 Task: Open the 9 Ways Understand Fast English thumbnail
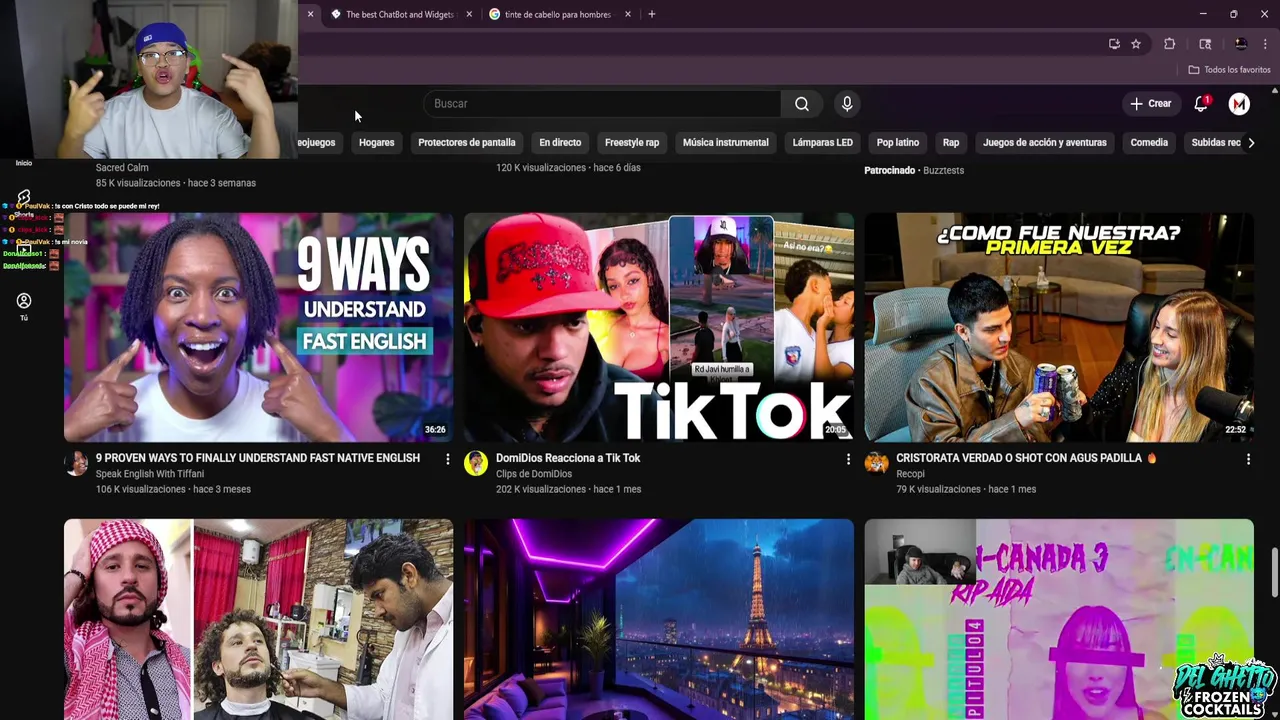pyautogui.click(x=258, y=327)
